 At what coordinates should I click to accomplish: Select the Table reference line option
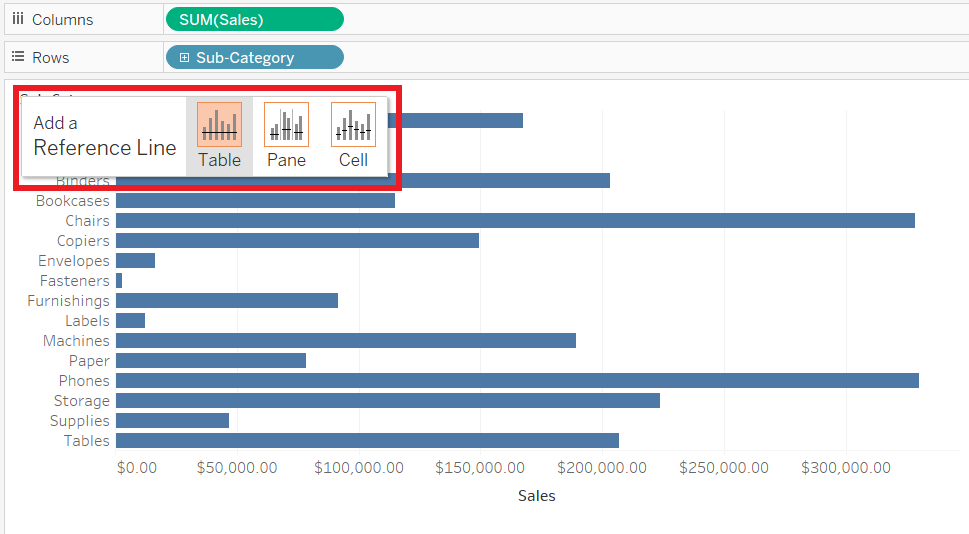click(219, 136)
